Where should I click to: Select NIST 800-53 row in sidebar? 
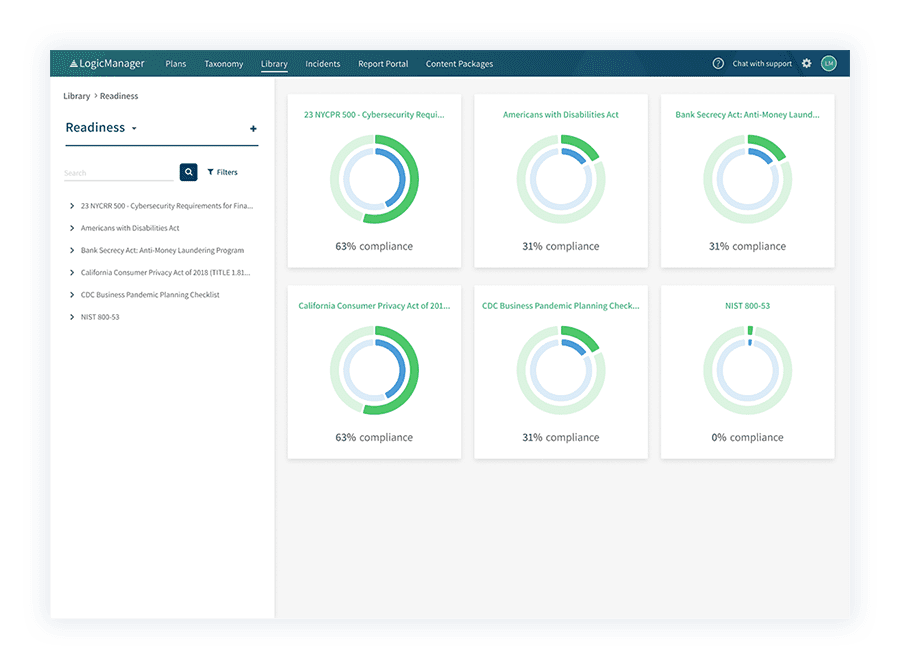point(100,317)
